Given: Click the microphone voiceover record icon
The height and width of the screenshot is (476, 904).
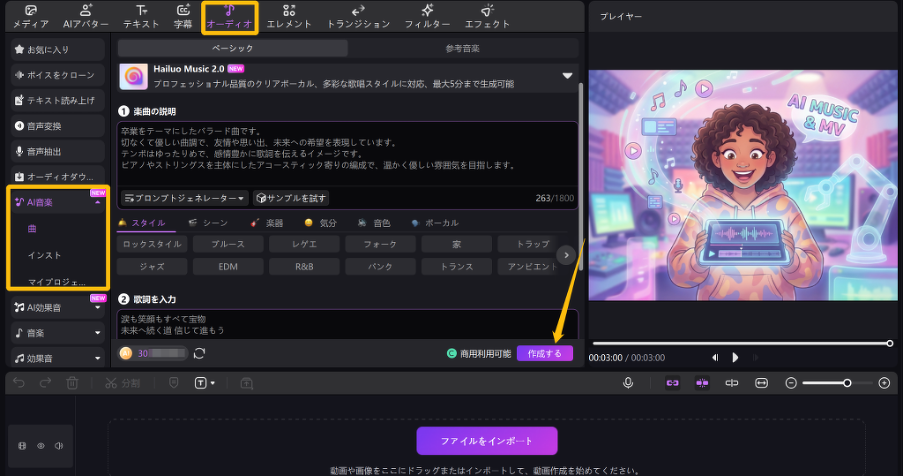Looking at the screenshot, I should pyautogui.click(x=628, y=383).
